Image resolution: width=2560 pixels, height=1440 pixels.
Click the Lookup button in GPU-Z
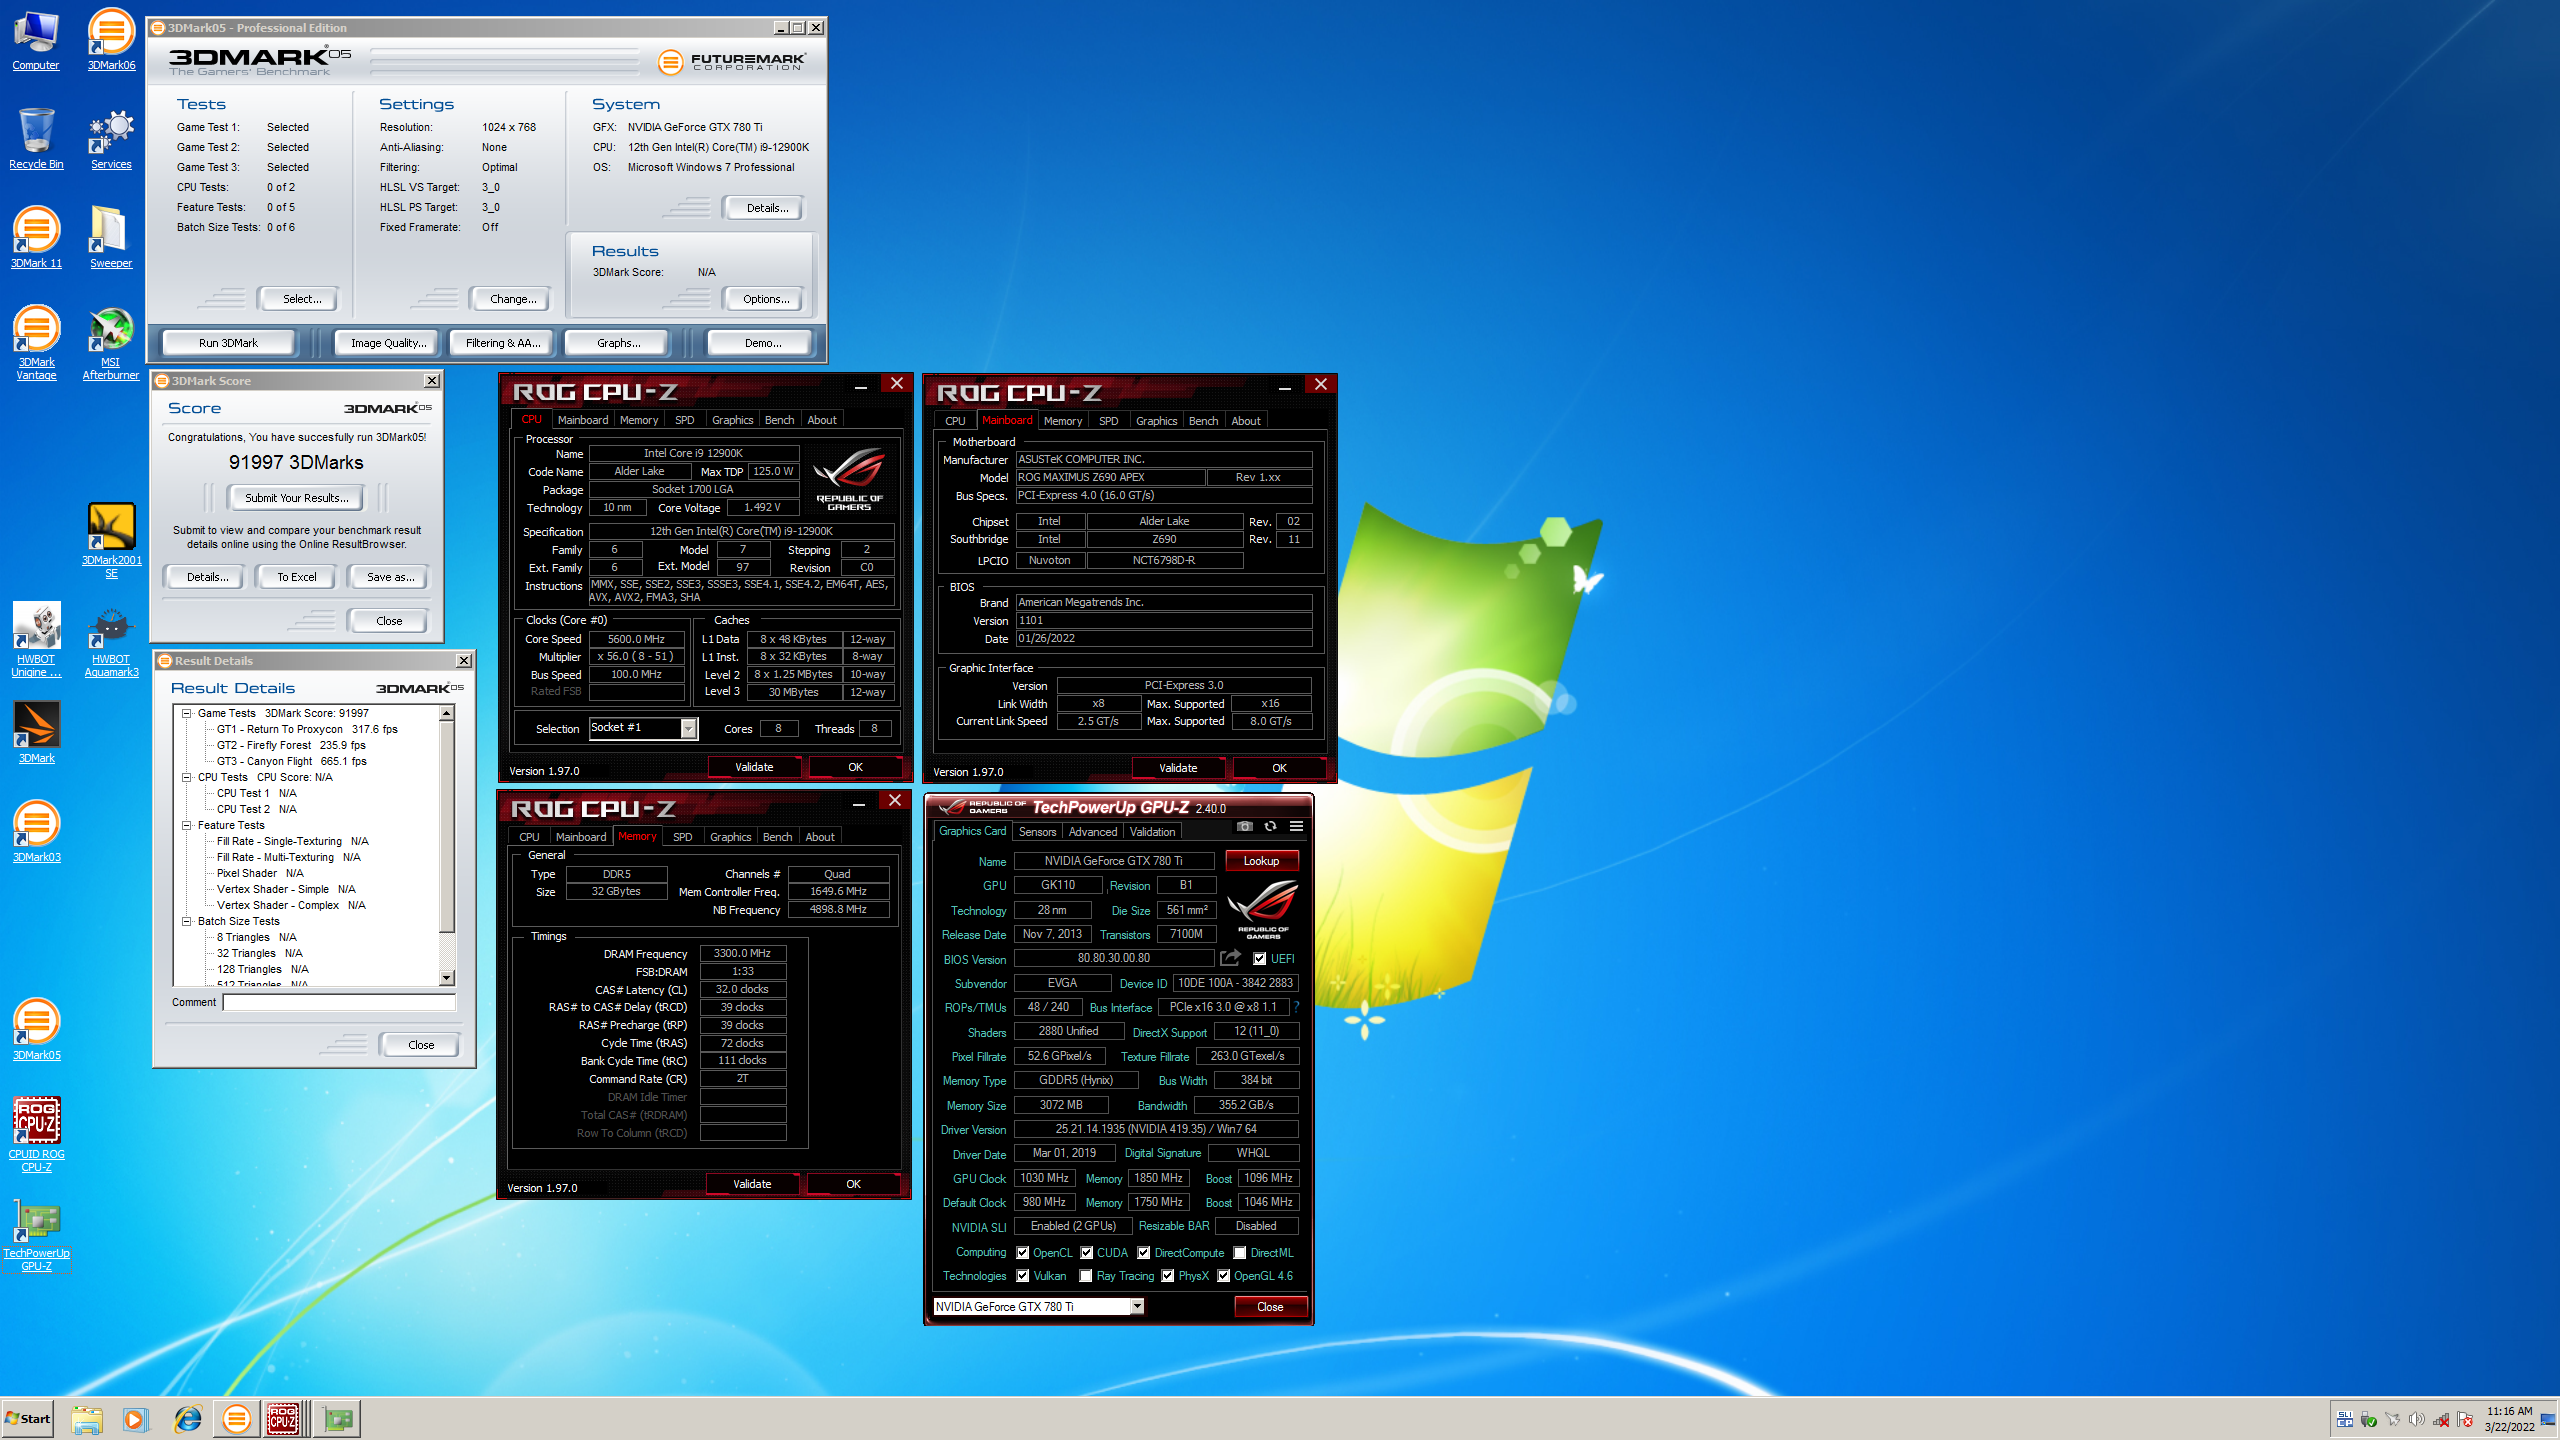pyautogui.click(x=1261, y=861)
